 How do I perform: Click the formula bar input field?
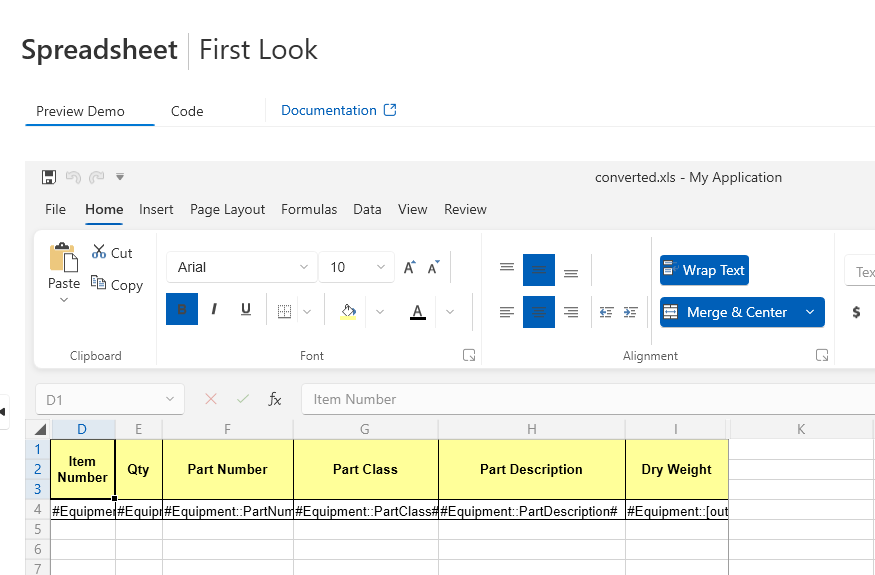(x=580, y=399)
